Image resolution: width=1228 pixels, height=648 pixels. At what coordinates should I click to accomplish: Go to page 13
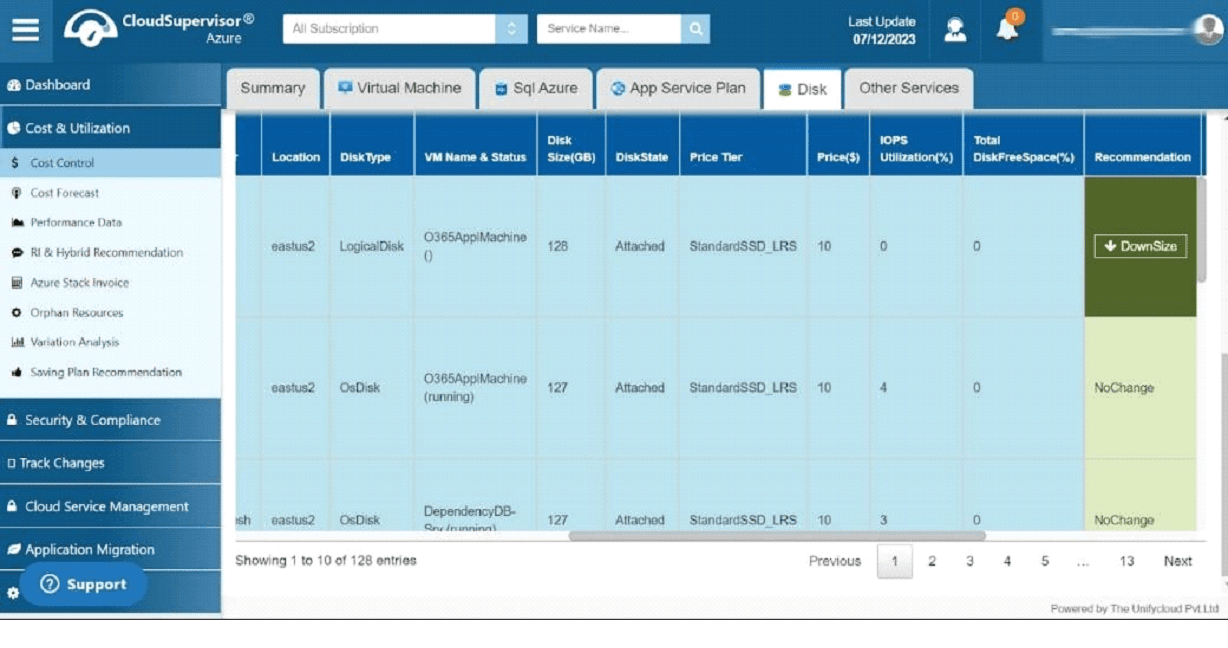(1127, 561)
